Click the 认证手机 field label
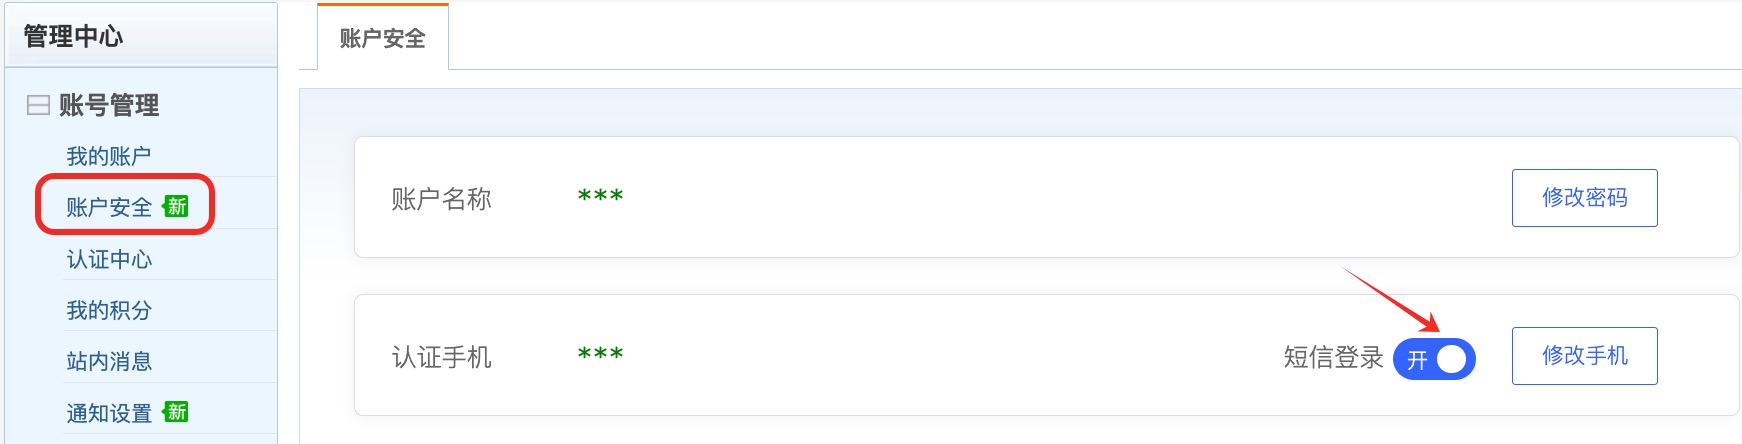This screenshot has width=1742, height=444. (441, 357)
